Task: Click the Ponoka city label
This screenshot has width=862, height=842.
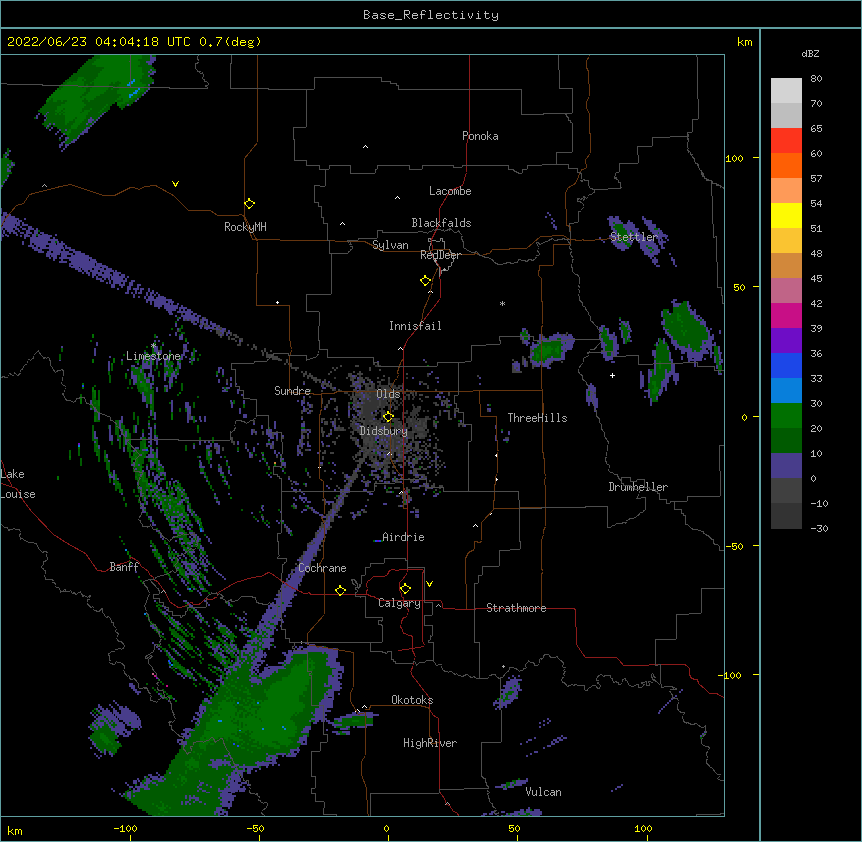Action: [480, 136]
